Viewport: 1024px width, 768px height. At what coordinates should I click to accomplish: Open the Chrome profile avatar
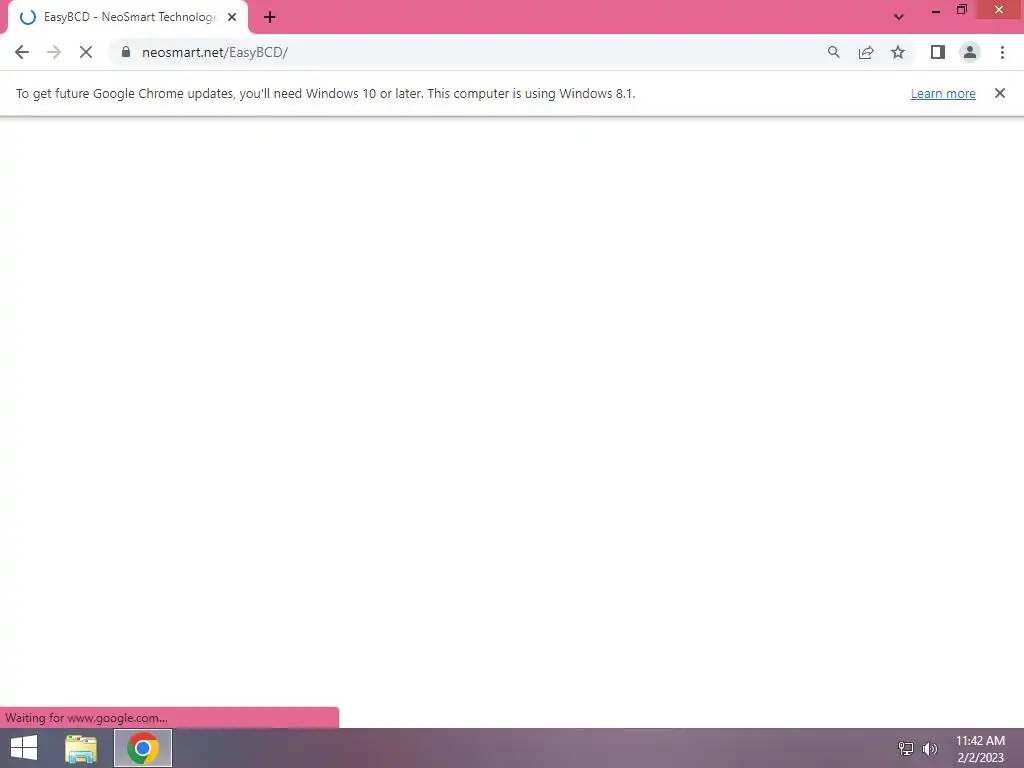[x=970, y=52]
